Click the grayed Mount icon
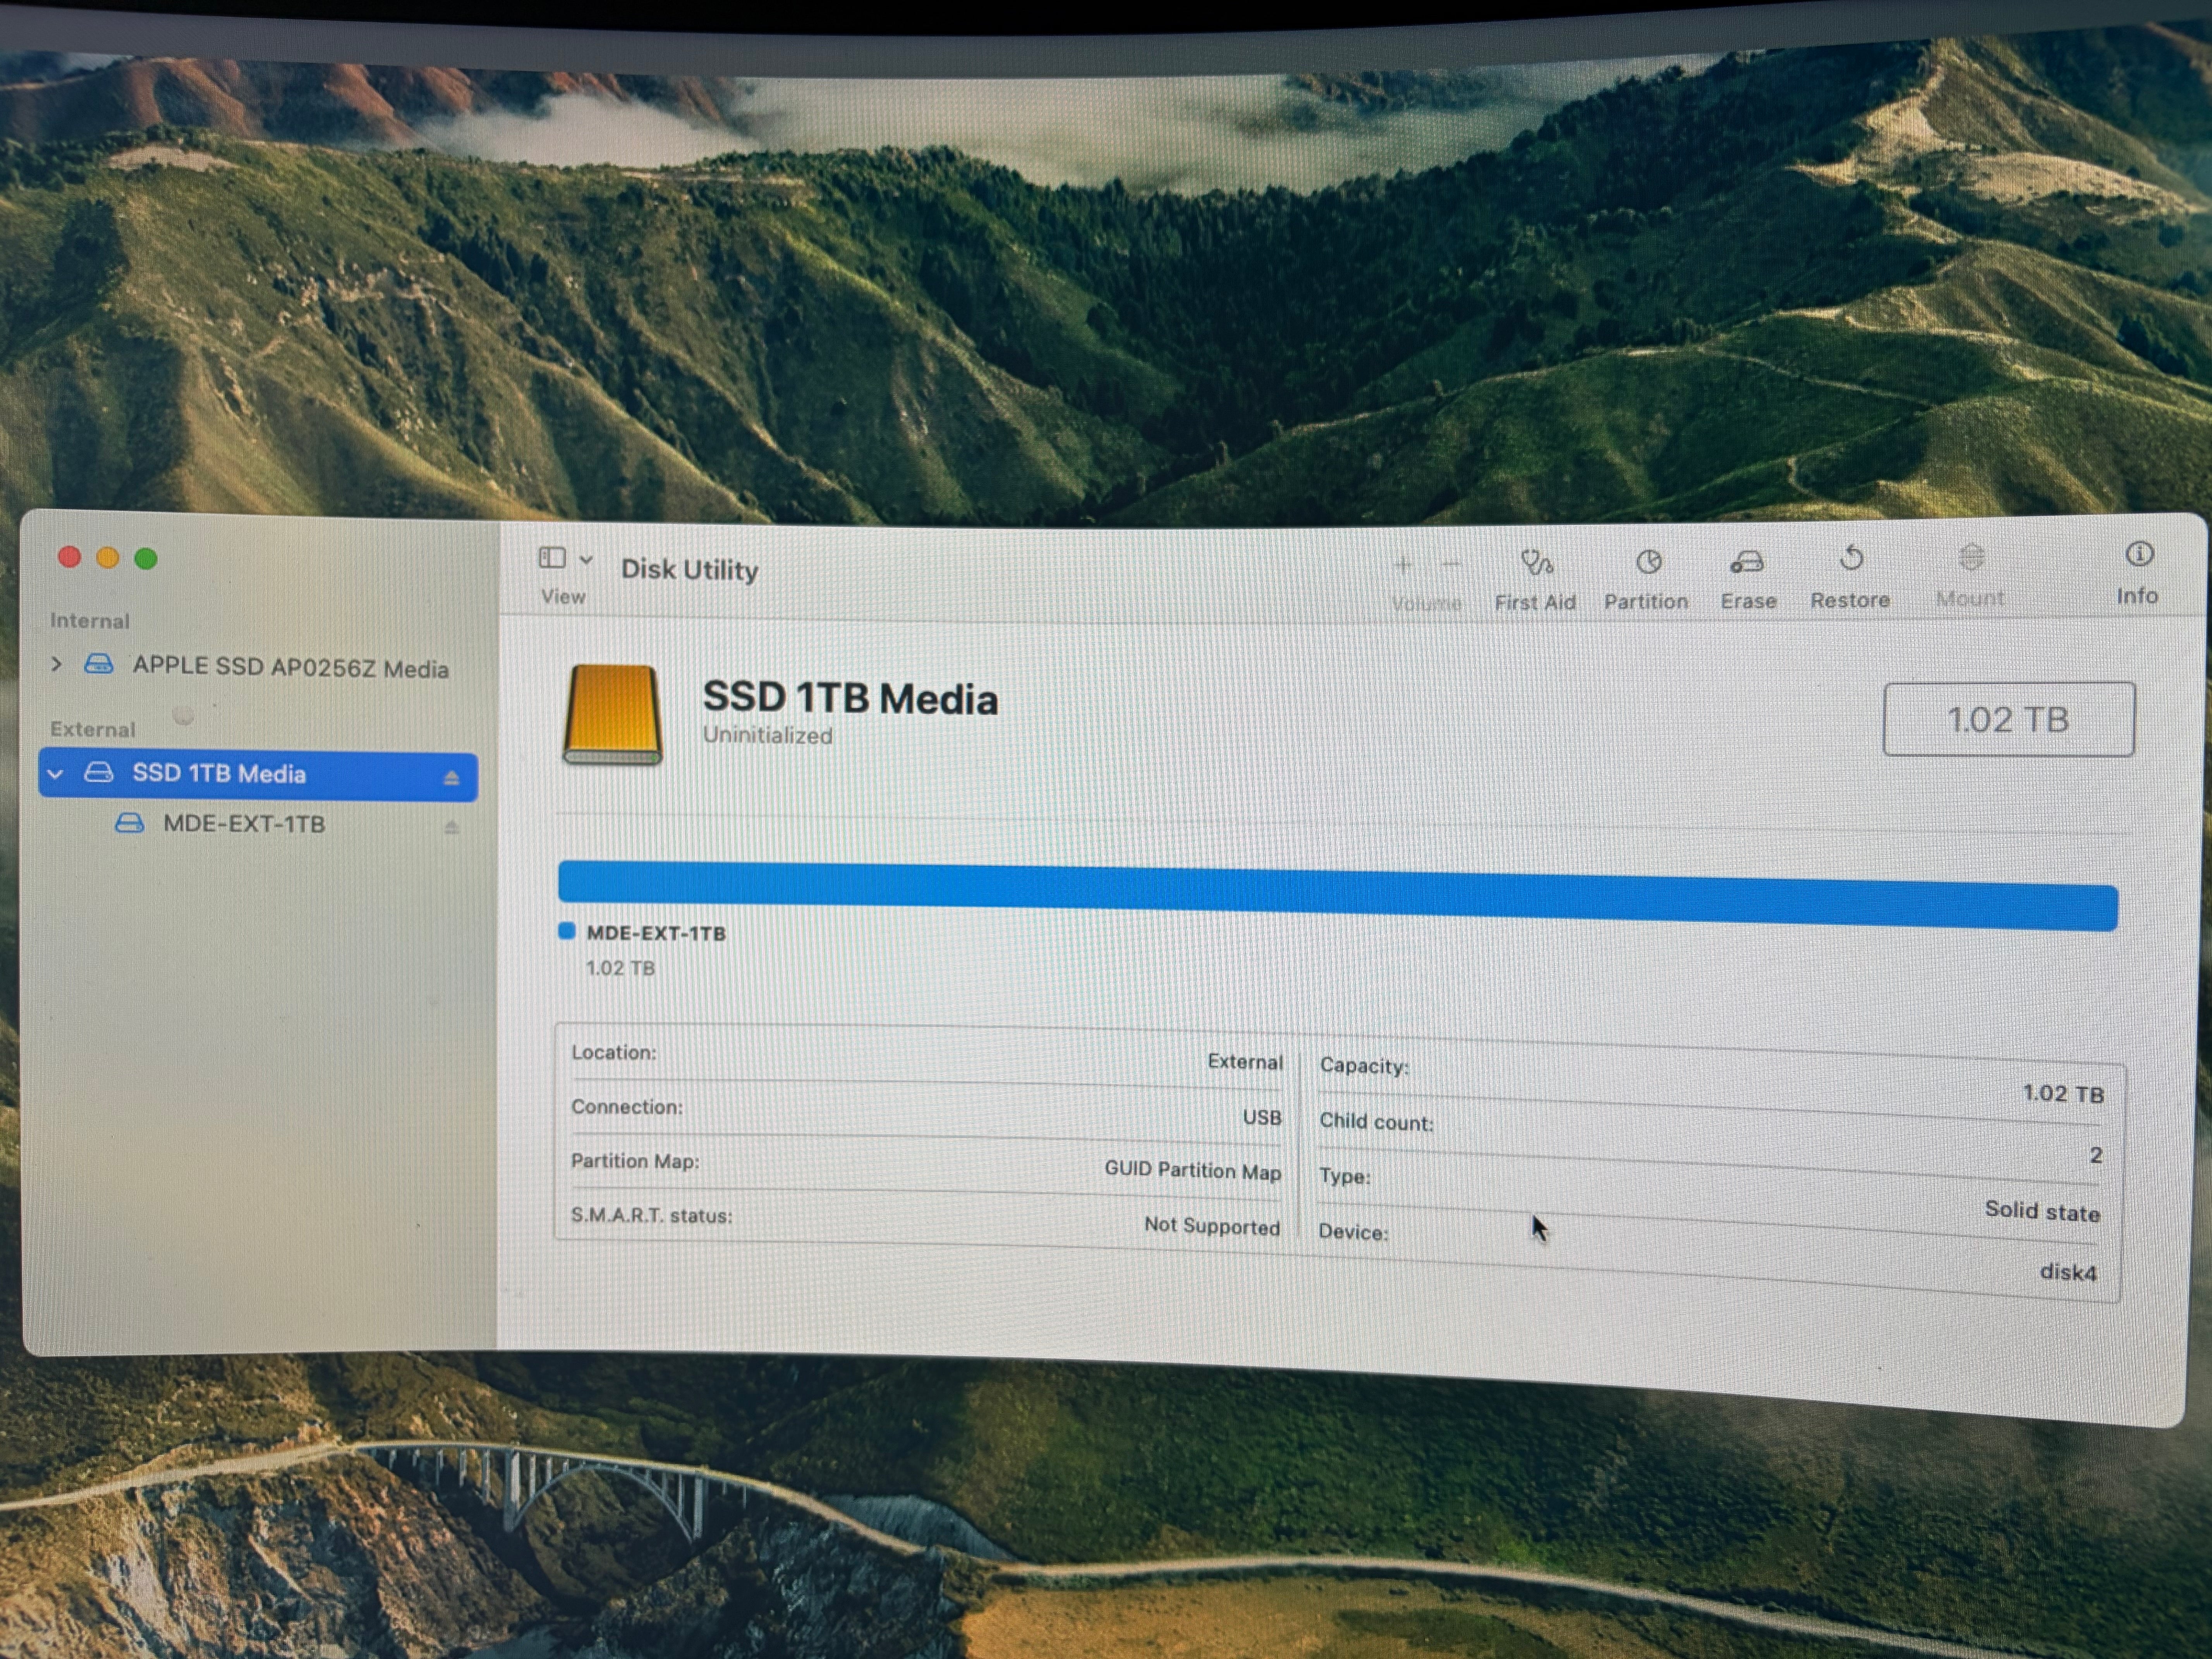The width and height of the screenshot is (2212, 1659). [1971, 557]
